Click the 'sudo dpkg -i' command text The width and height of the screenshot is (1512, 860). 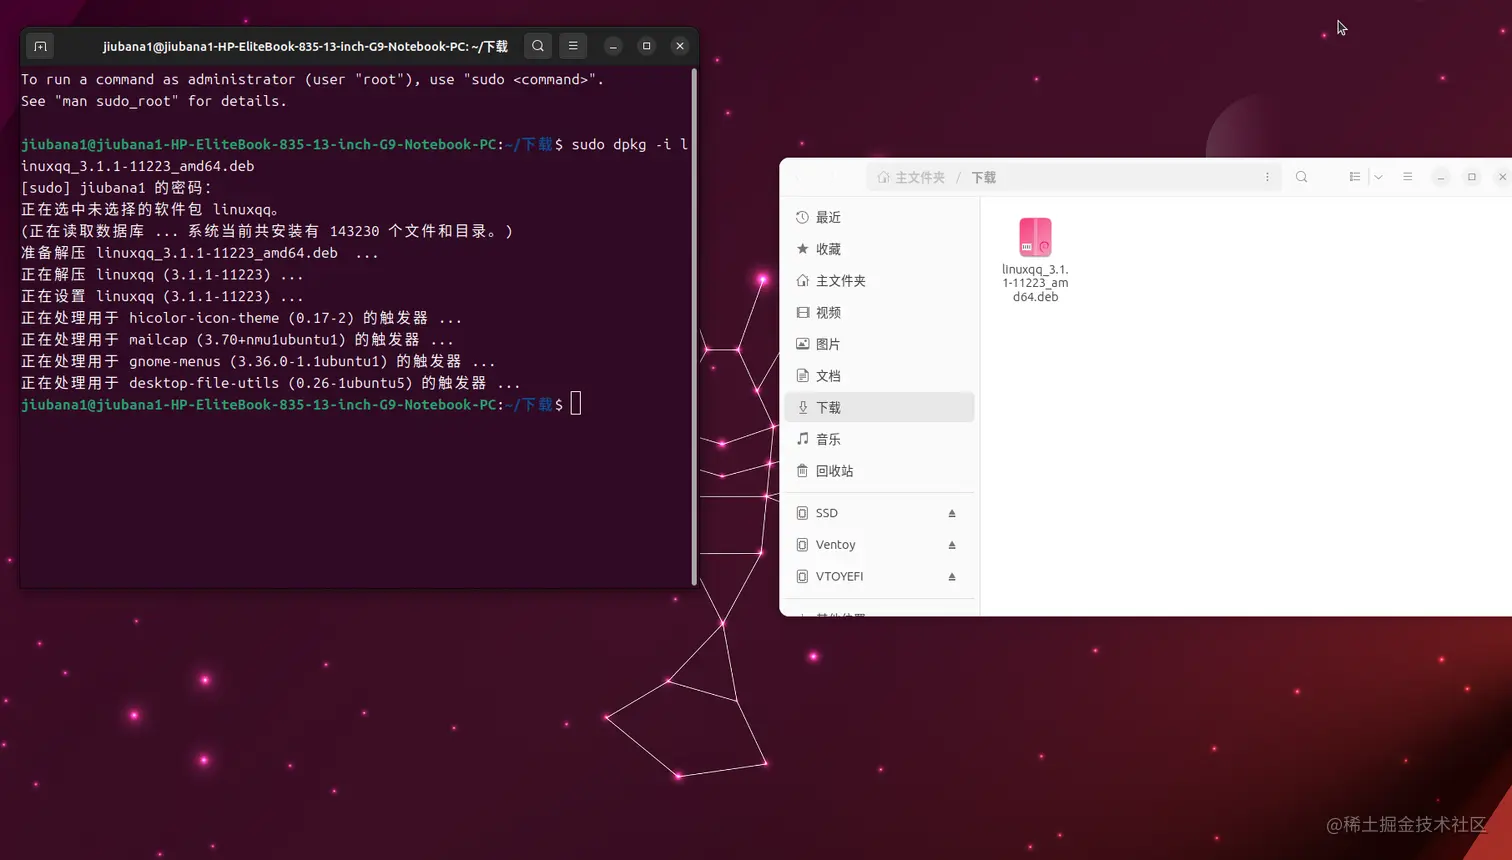(x=621, y=144)
